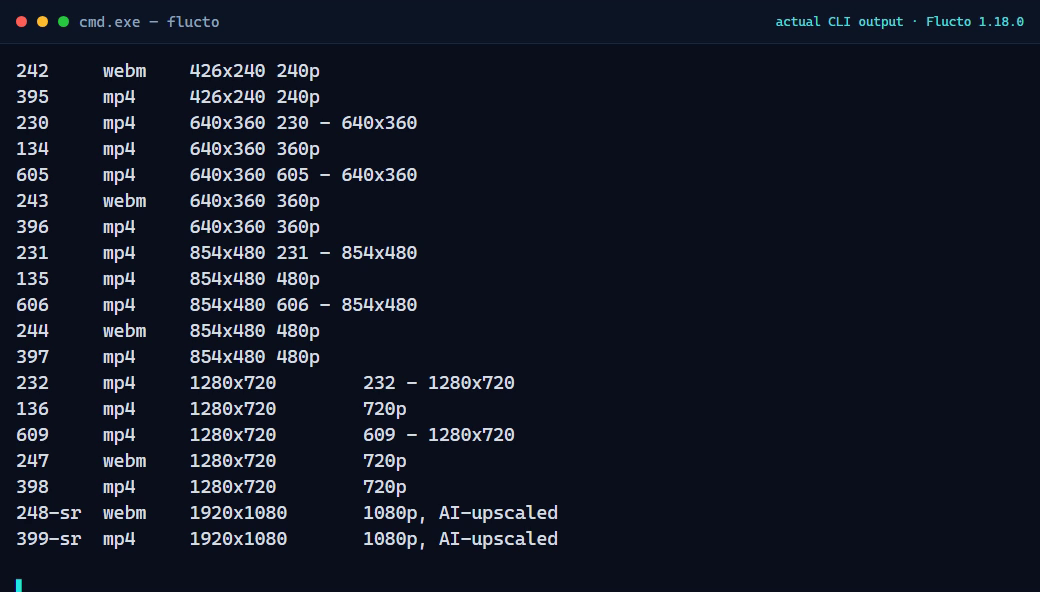Click "webm" in the 244 row

[125, 331]
